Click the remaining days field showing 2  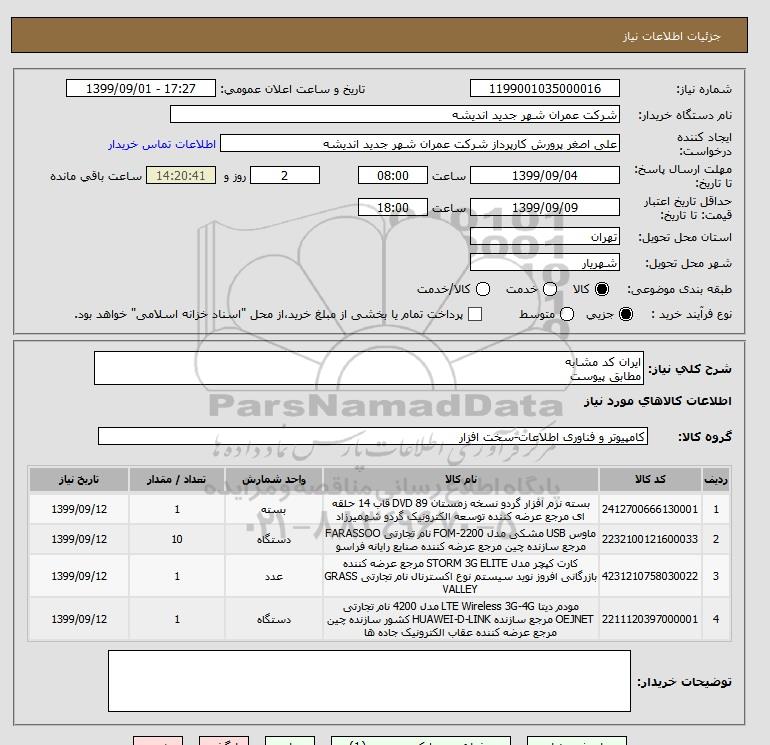click(285, 175)
